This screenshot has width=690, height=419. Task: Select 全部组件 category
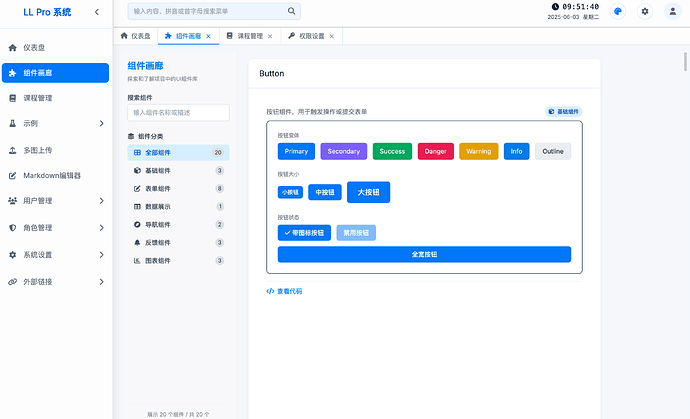(178, 153)
